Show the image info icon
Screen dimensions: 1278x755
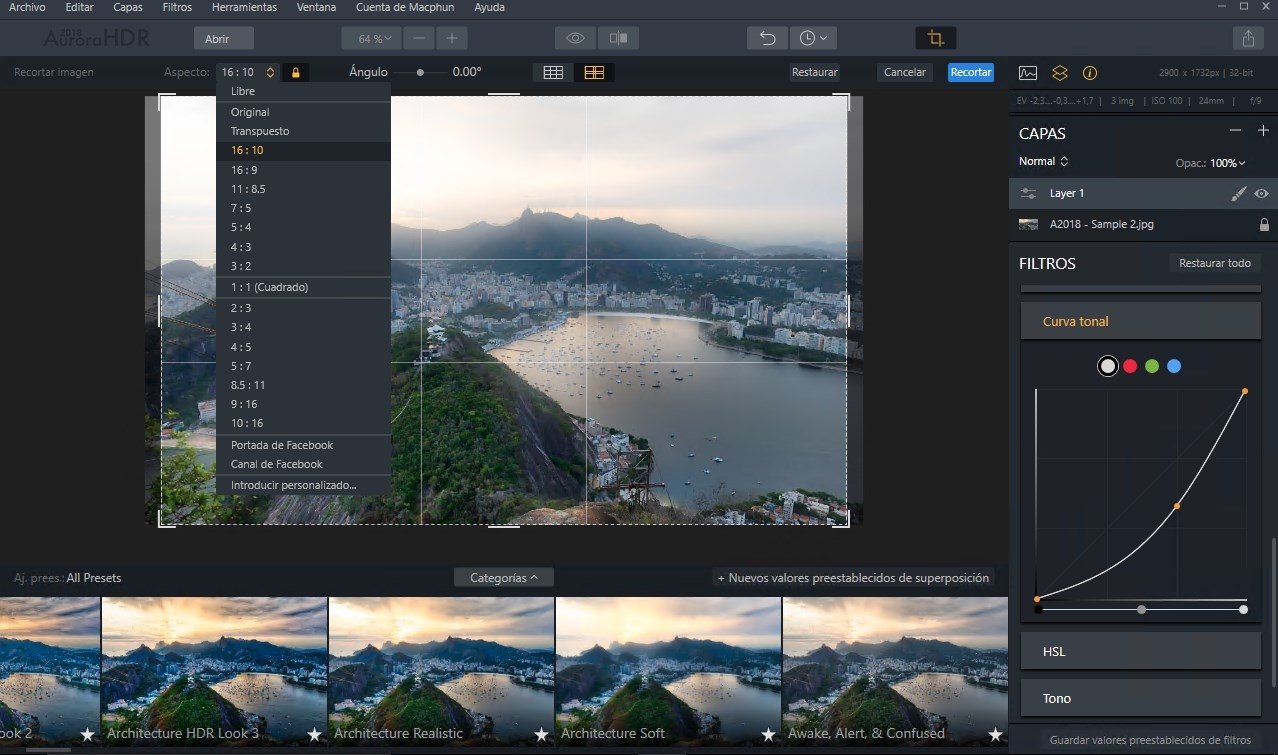click(x=1090, y=73)
